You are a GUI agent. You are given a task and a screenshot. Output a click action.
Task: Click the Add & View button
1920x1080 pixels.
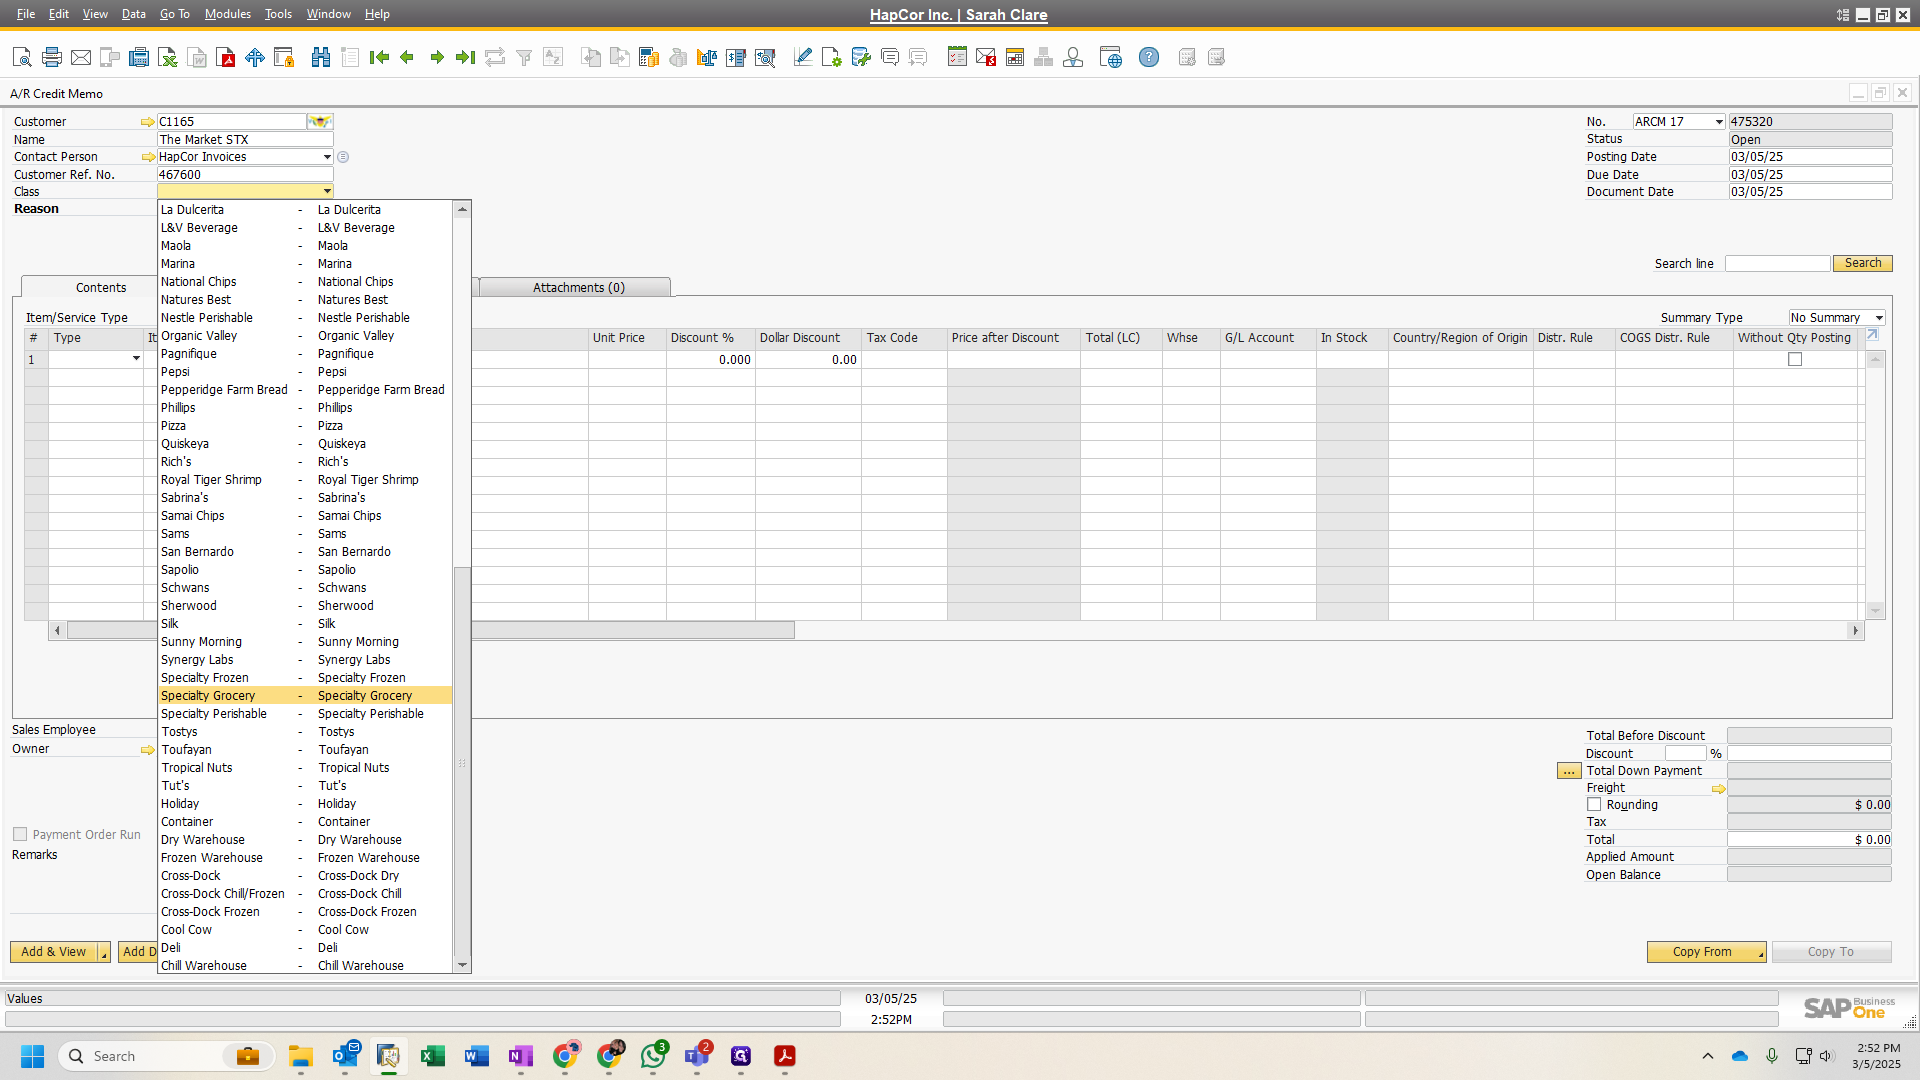click(x=54, y=952)
